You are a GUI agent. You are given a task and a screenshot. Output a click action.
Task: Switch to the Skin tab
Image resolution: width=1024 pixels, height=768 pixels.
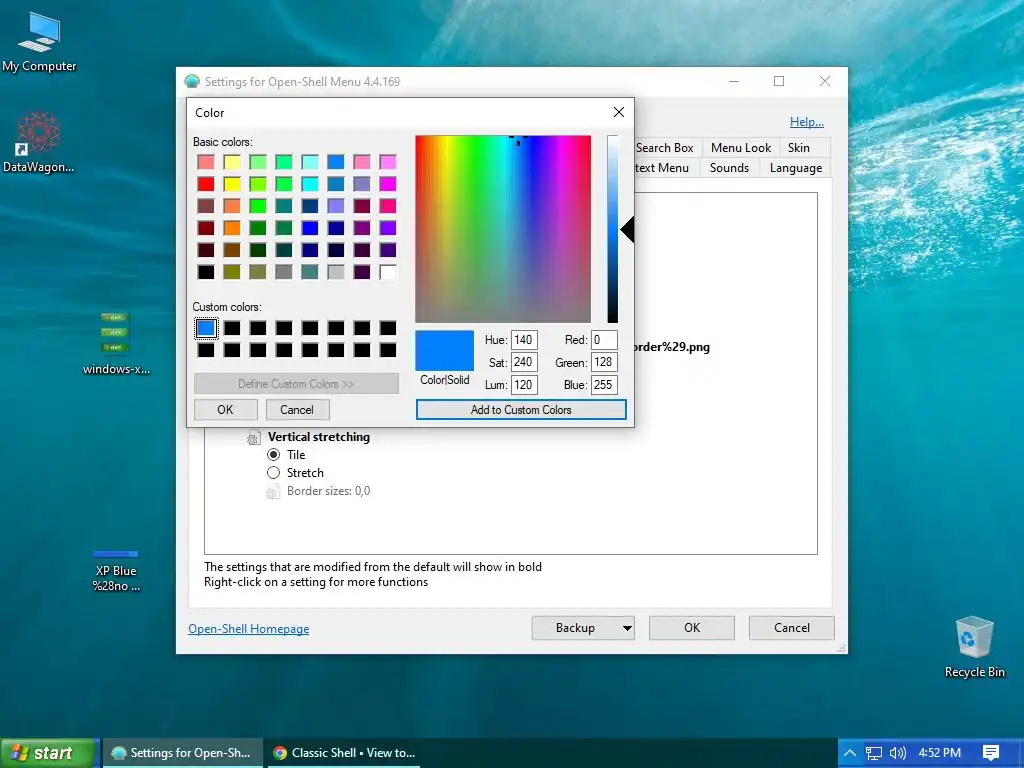coord(798,148)
